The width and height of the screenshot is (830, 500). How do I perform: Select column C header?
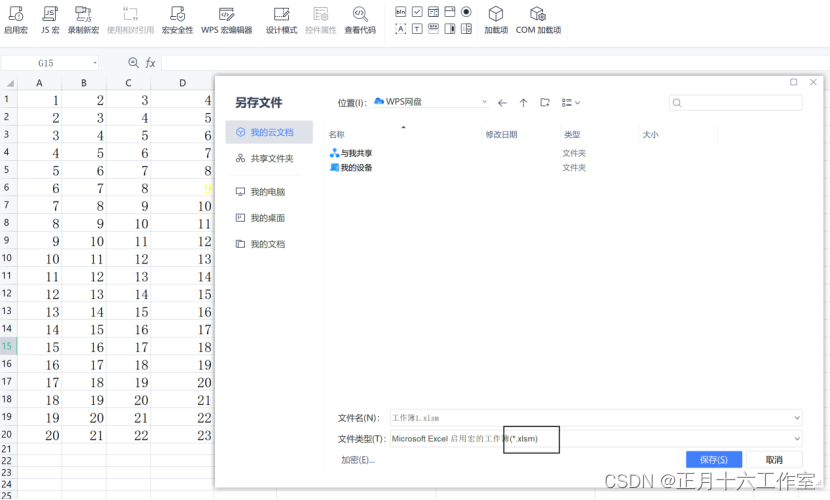128,83
